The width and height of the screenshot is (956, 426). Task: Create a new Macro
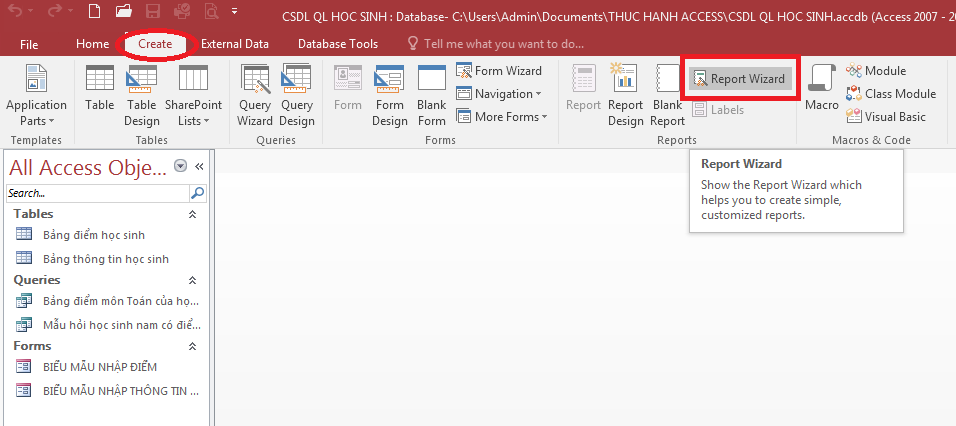pyautogui.click(x=821, y=89)
